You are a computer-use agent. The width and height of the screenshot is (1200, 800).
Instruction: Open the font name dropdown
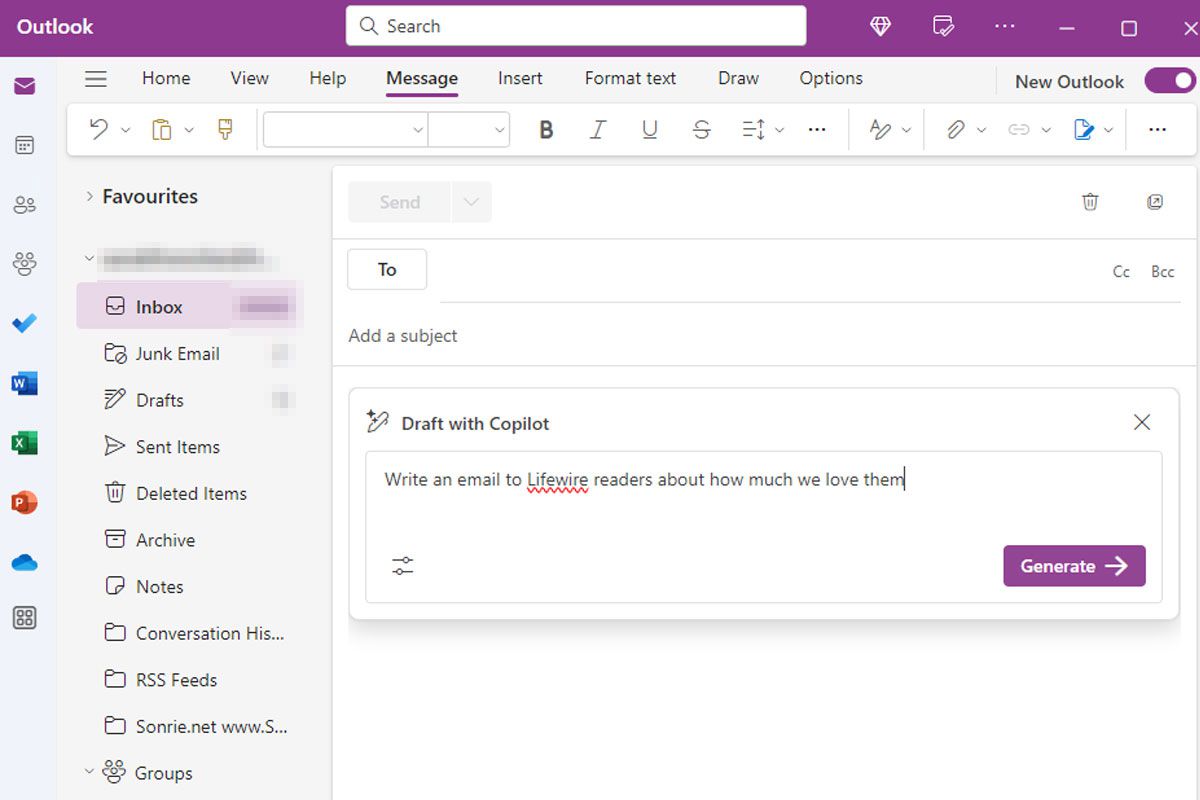pyautogui.click(x=346, y=130)
